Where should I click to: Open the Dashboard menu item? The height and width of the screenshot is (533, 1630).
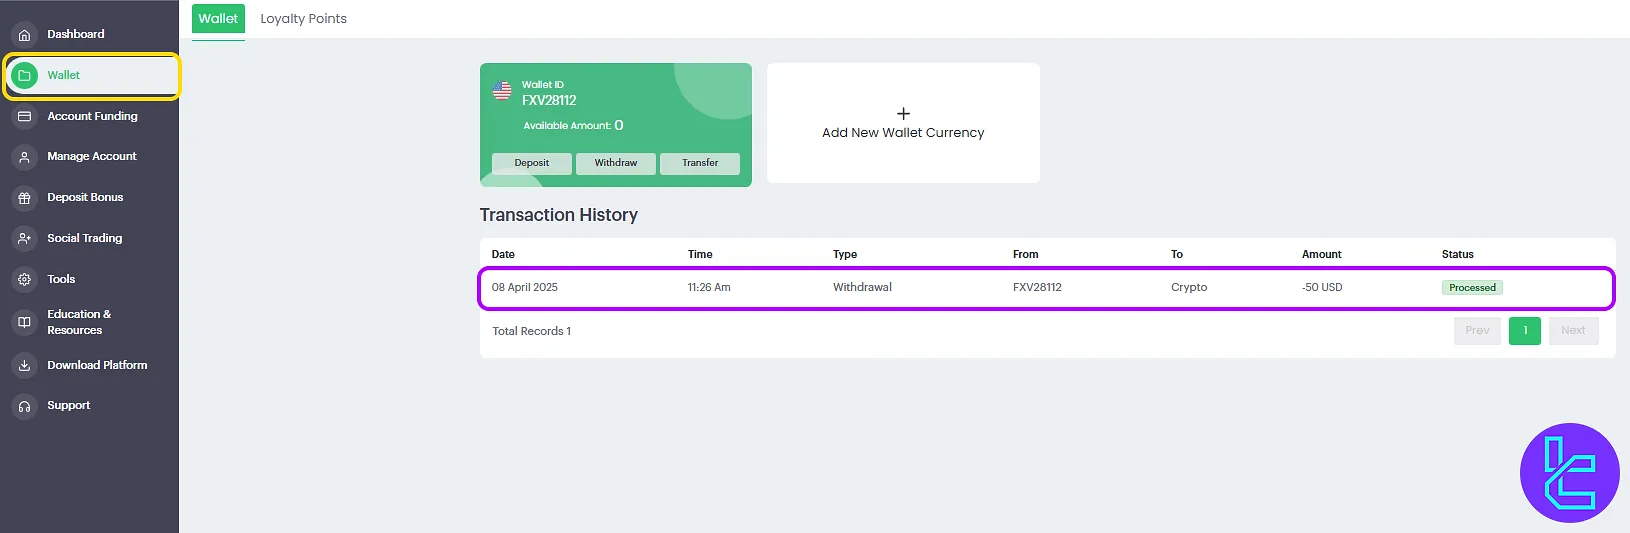(76, 34)
